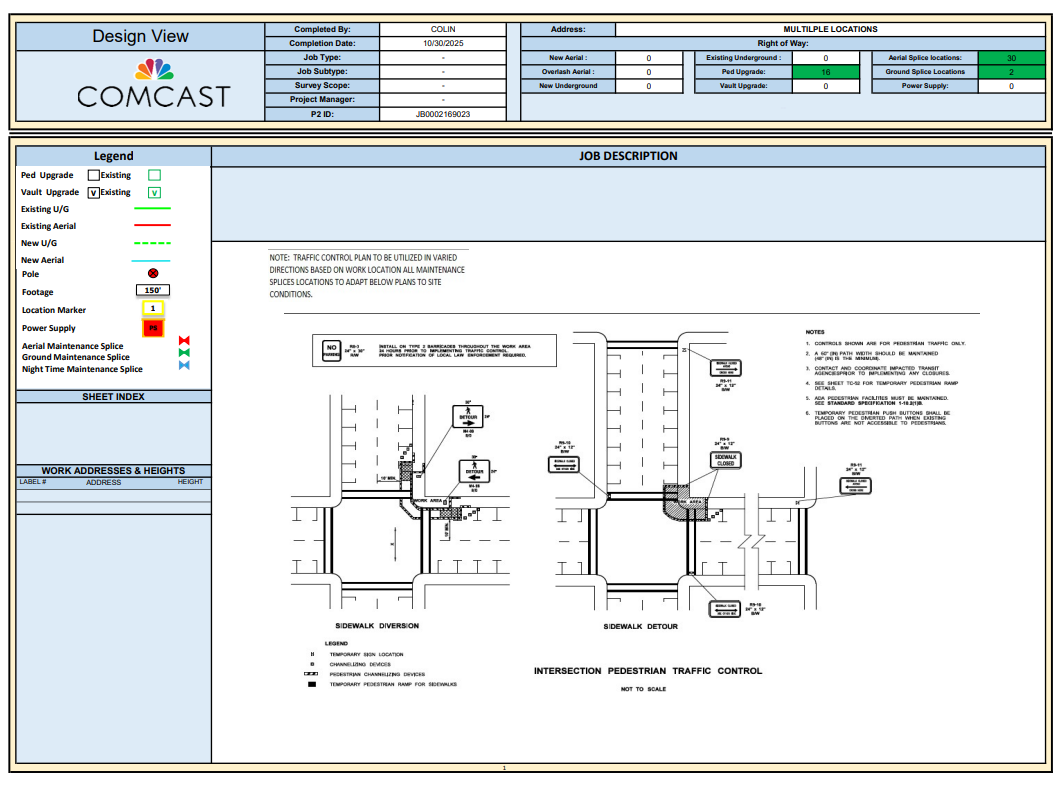This screenshot has height=785, width=1062.
Task: Select the Pole symbol in the legend
Action: (x=153, y=273)
